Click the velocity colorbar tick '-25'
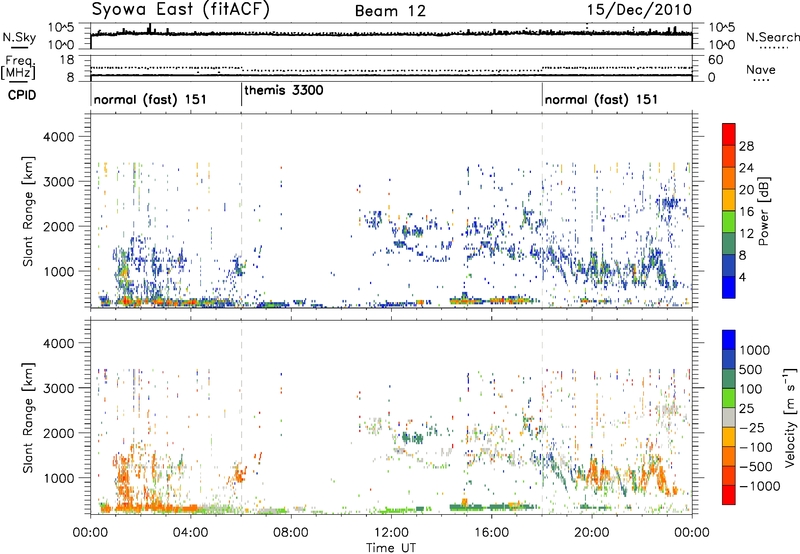Image resolution: width=800 pixels, height=554 pixels. coord(751,428)
